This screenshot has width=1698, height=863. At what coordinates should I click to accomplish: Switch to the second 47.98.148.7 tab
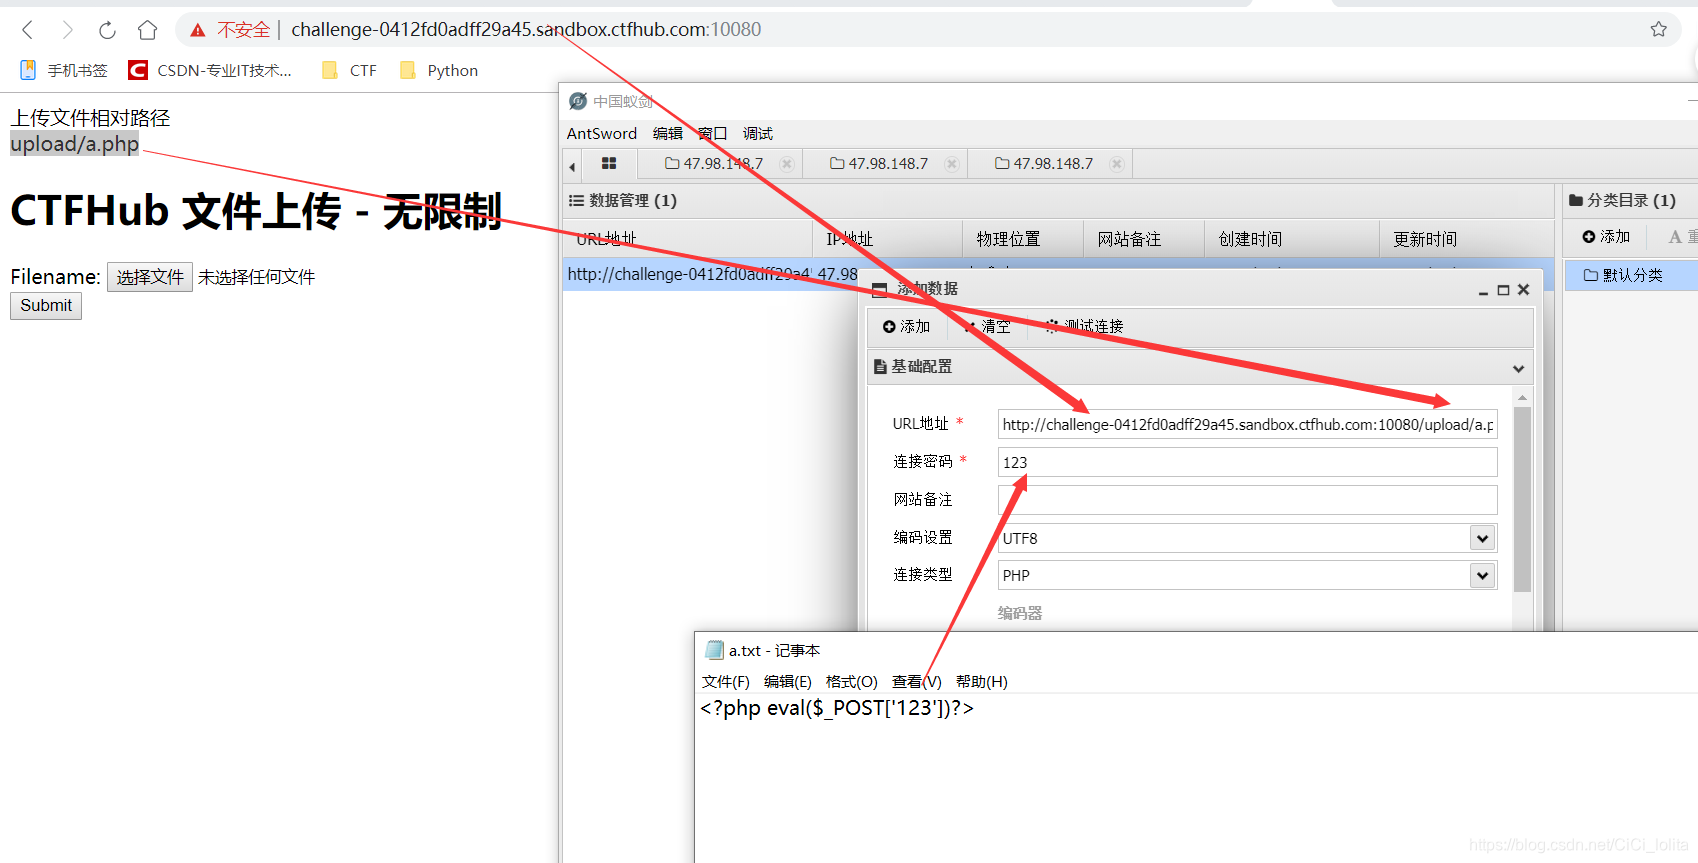pos(879,164)
